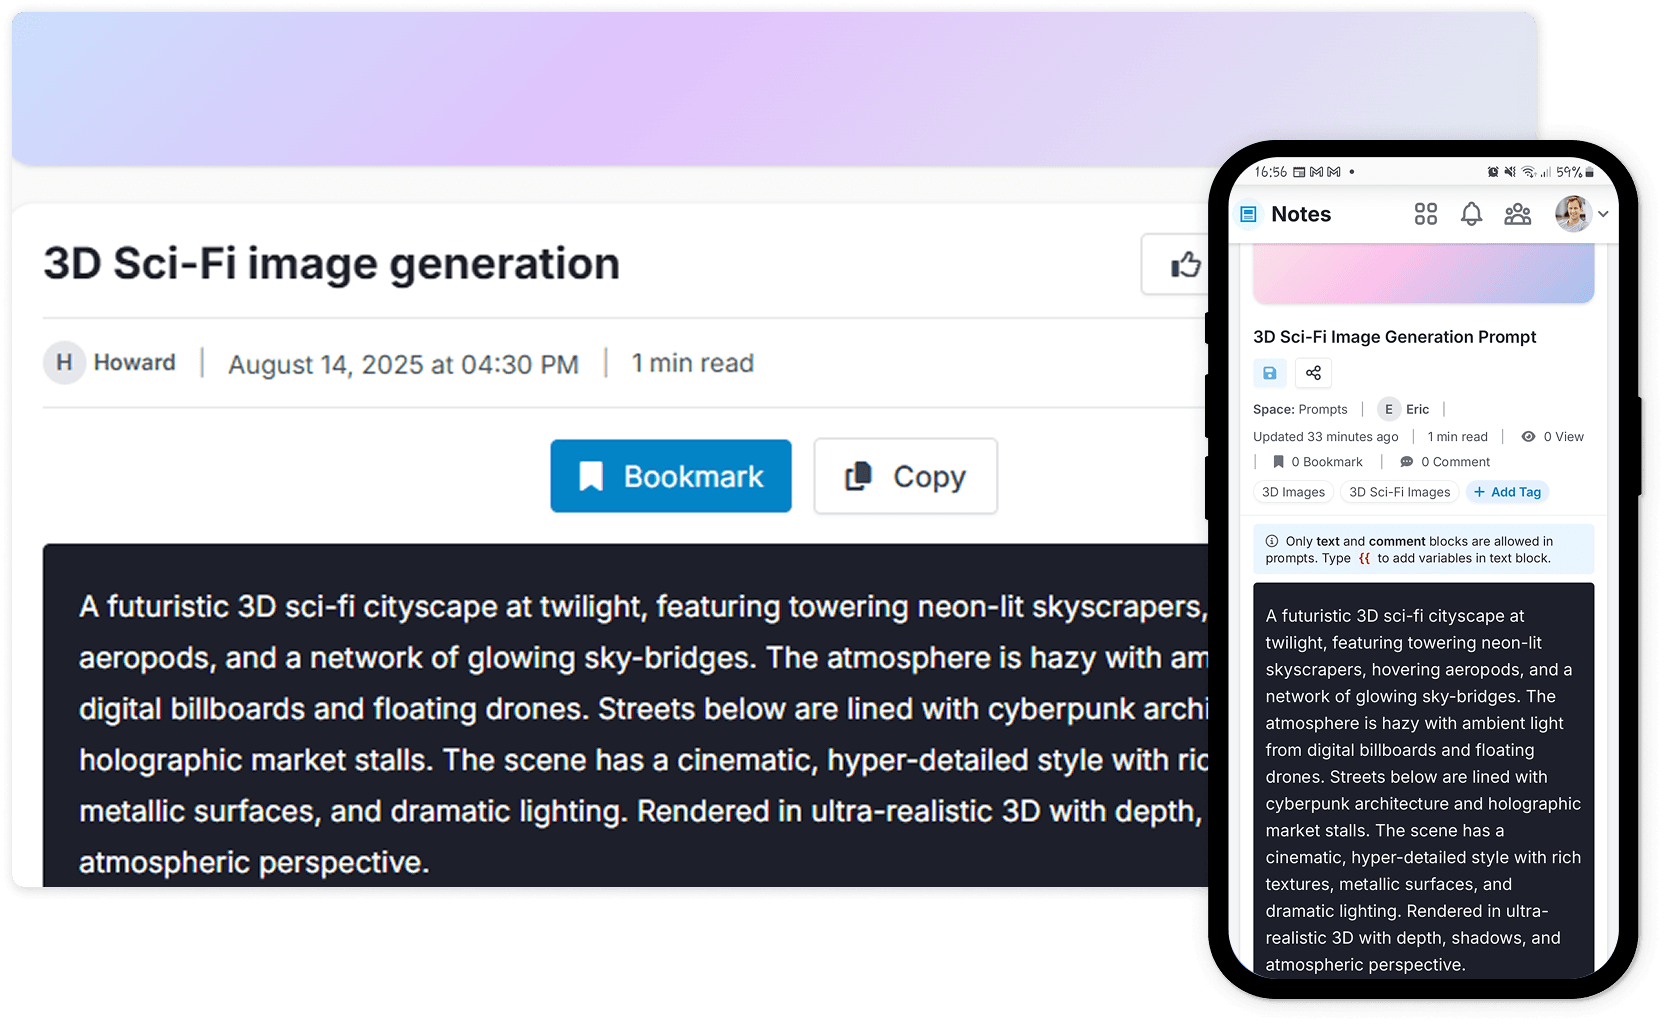Click the save icon under prompt title
Screen dimensions: 1668x1032
(x=1269, y=373)
